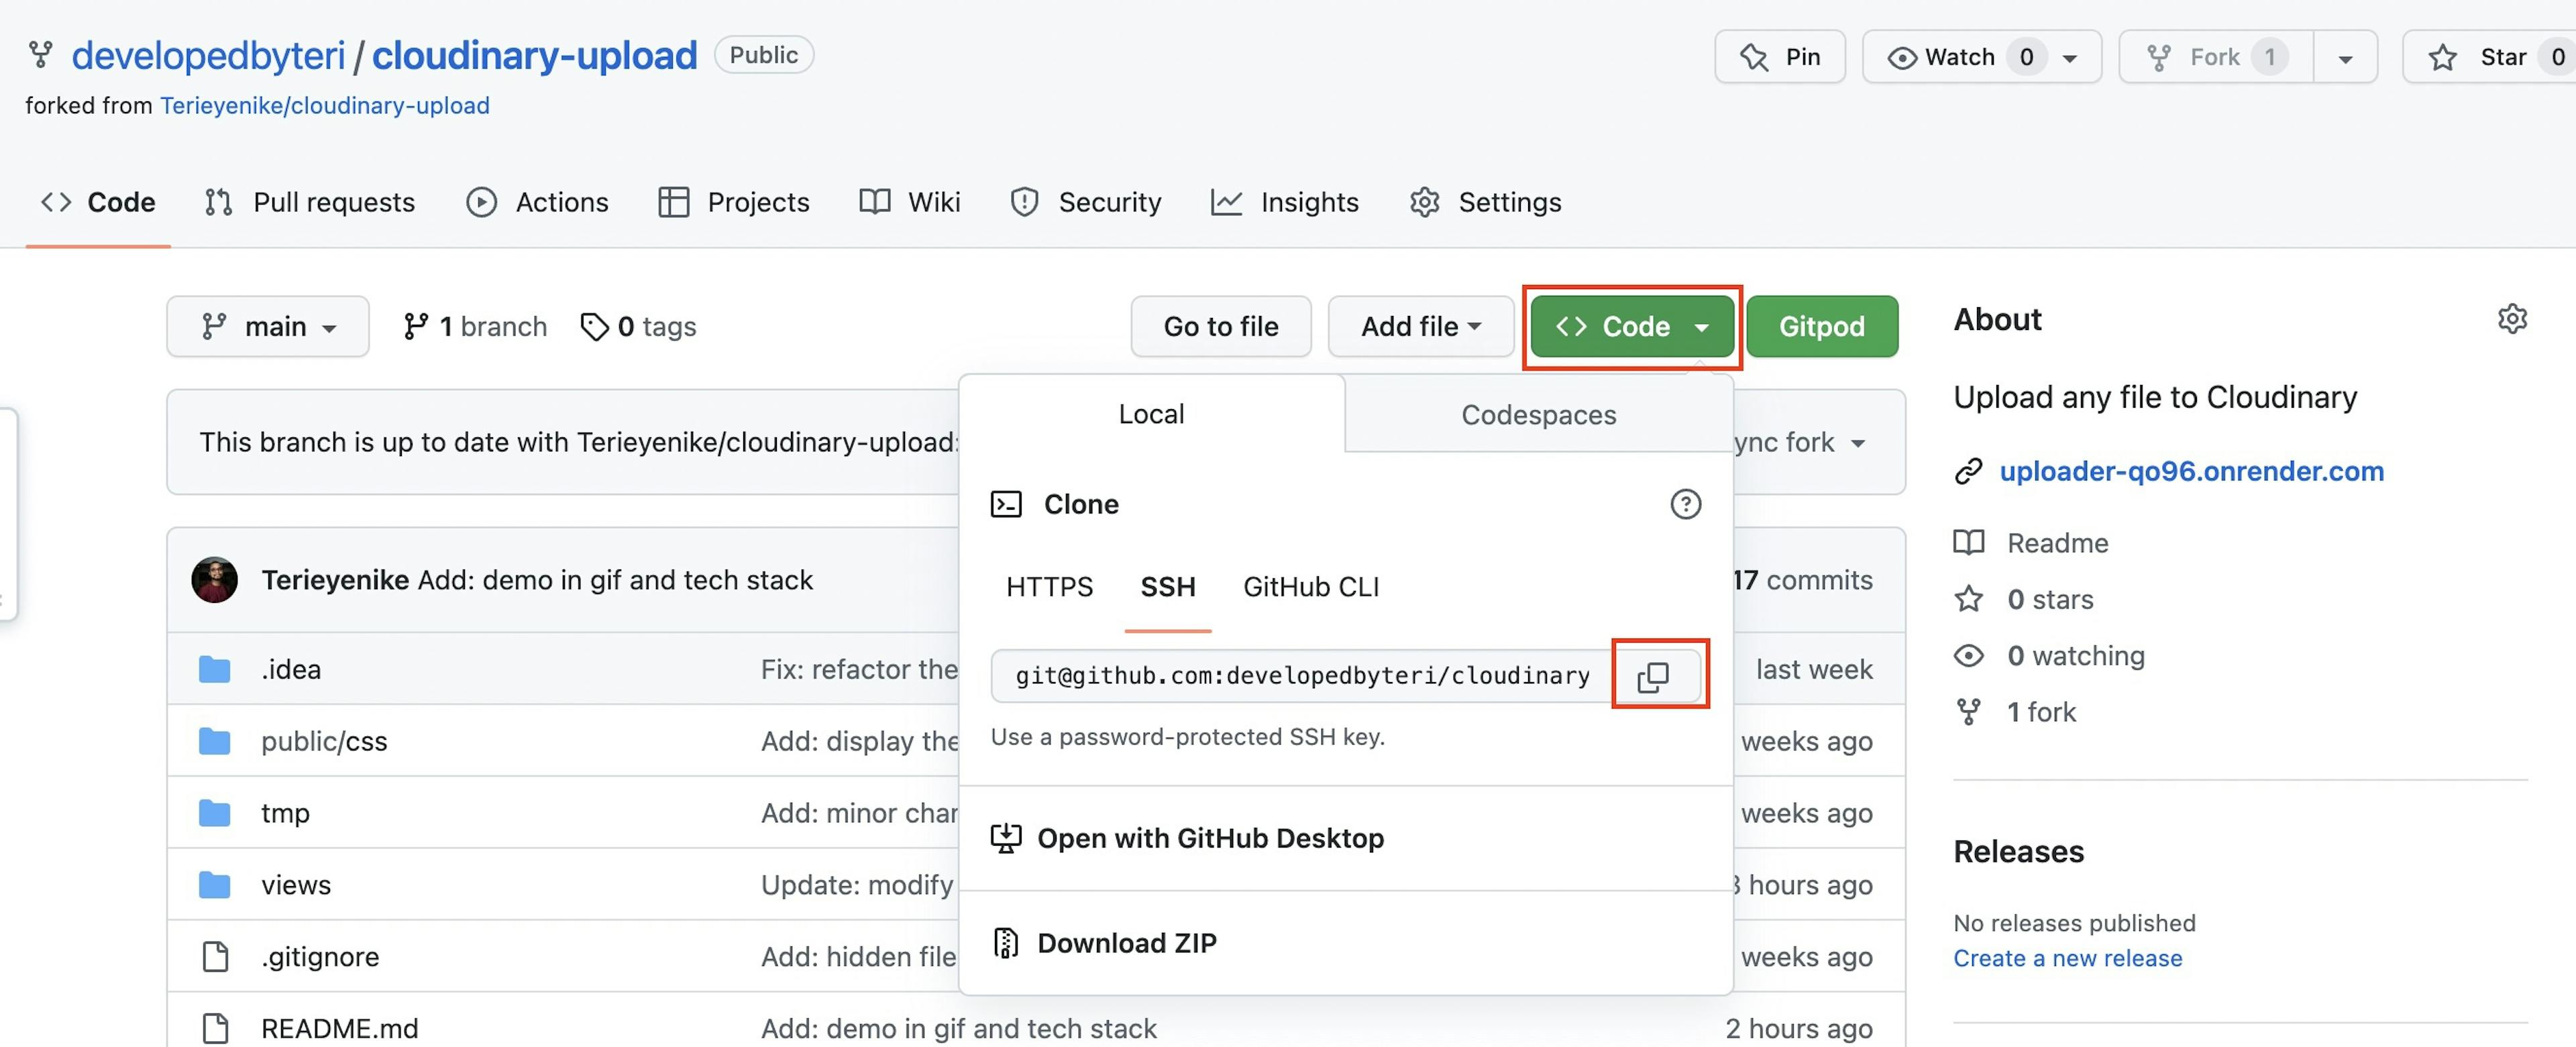Switch to Projects tab
The width and height of the screenshot is (2576, 1047).
[x=733, y=202]
